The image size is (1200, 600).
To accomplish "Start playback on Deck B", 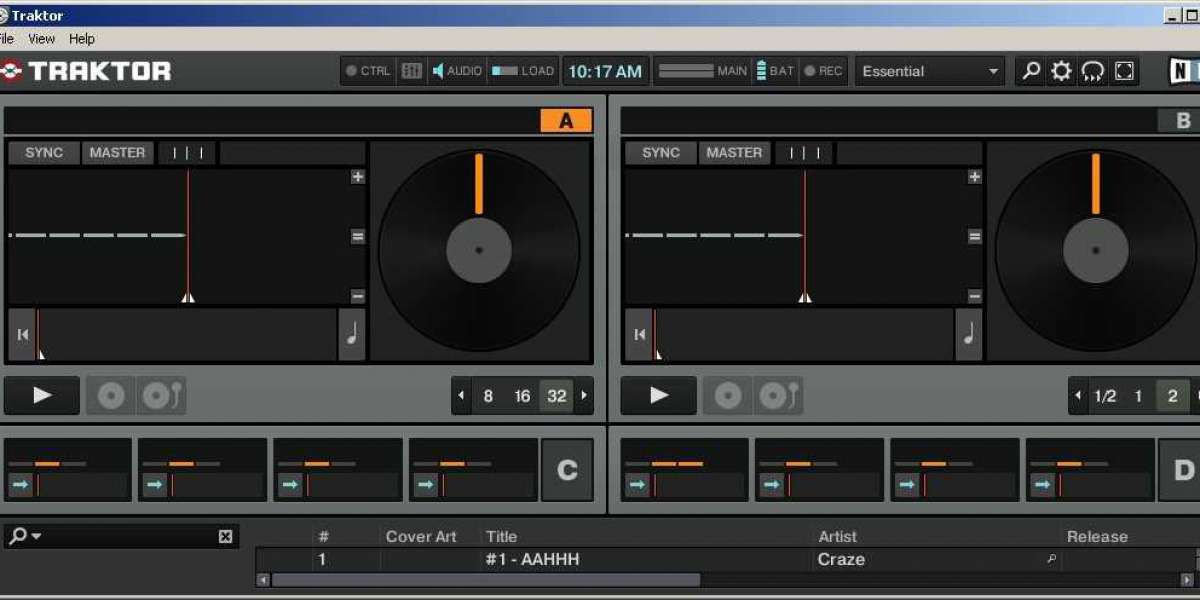I will click(x=659, y=395).
